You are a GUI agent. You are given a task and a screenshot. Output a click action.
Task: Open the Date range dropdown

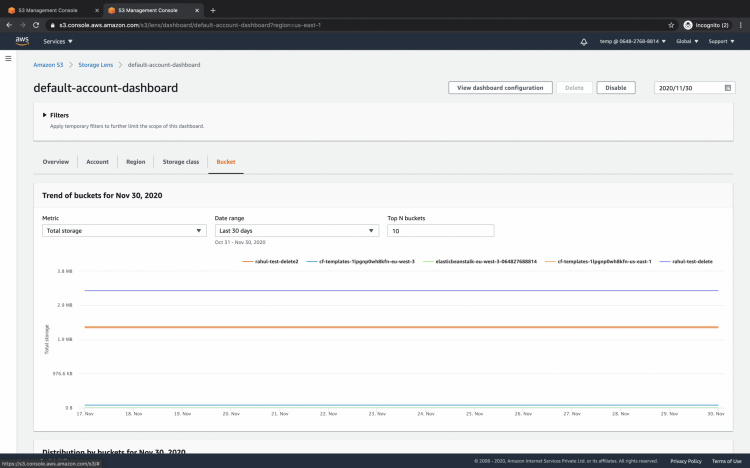[296, 230]
